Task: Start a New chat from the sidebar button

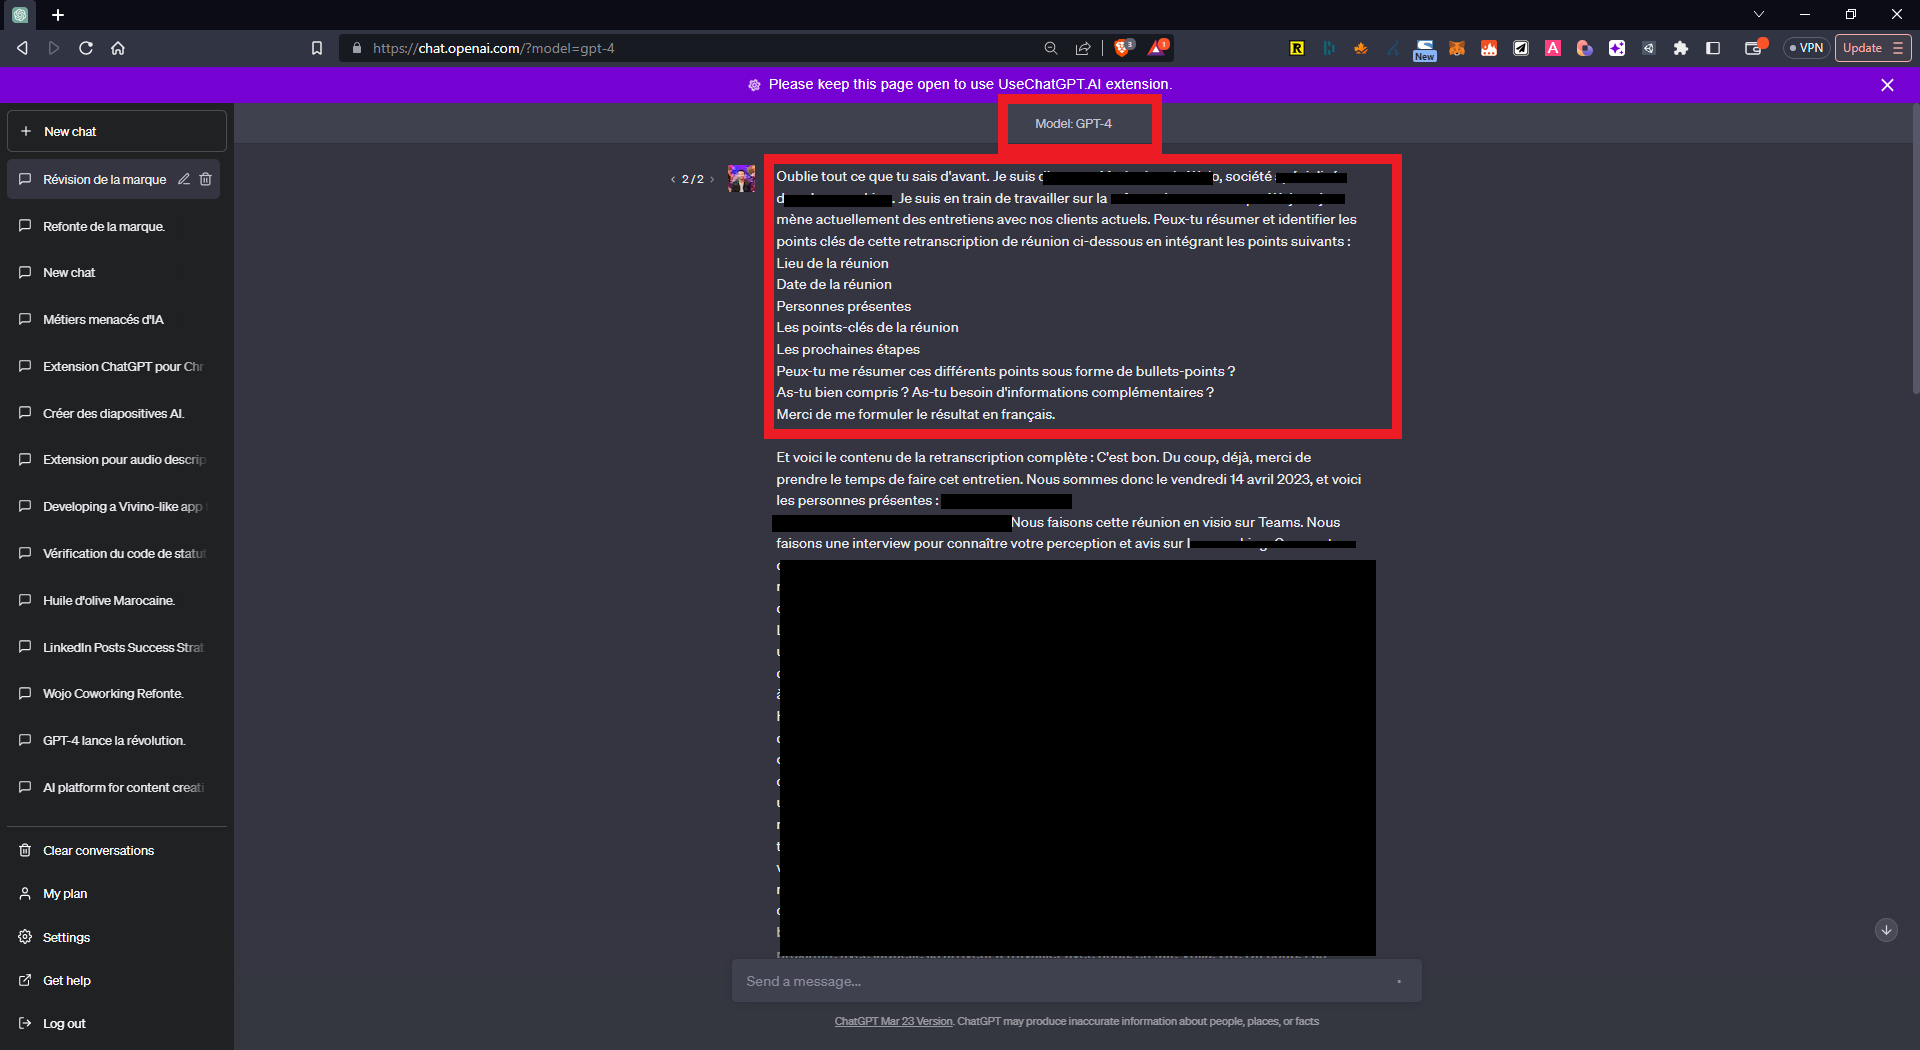Action: coord(117,131)
